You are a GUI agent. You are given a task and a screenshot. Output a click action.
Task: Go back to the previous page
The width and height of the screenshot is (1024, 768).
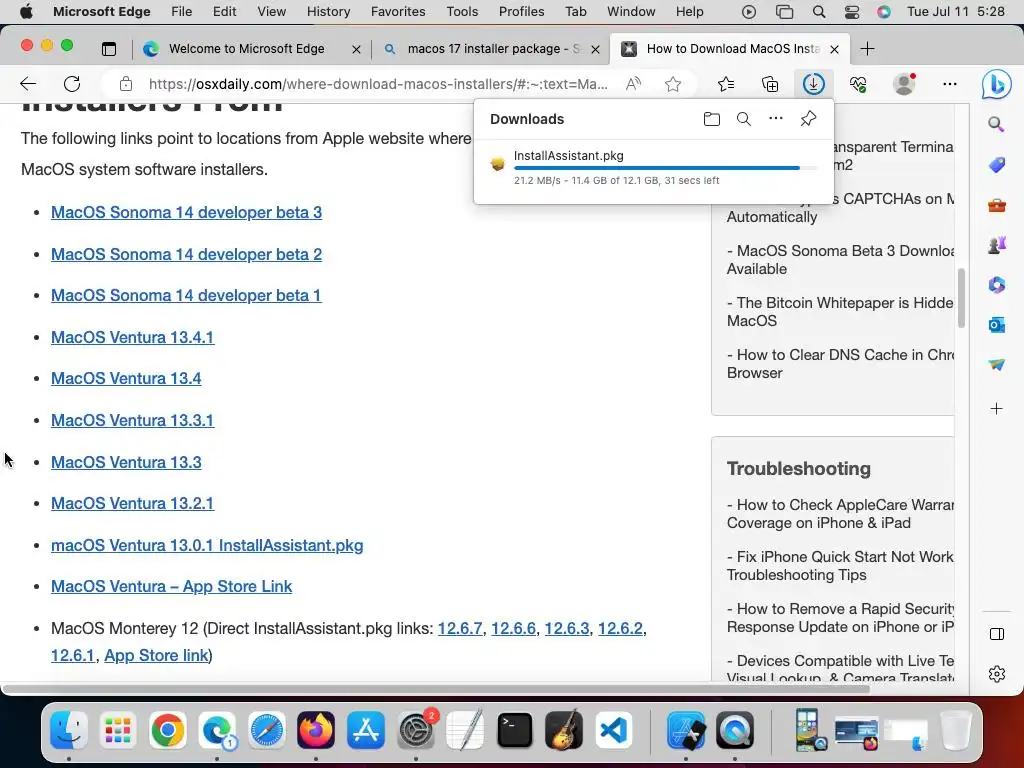28,84
